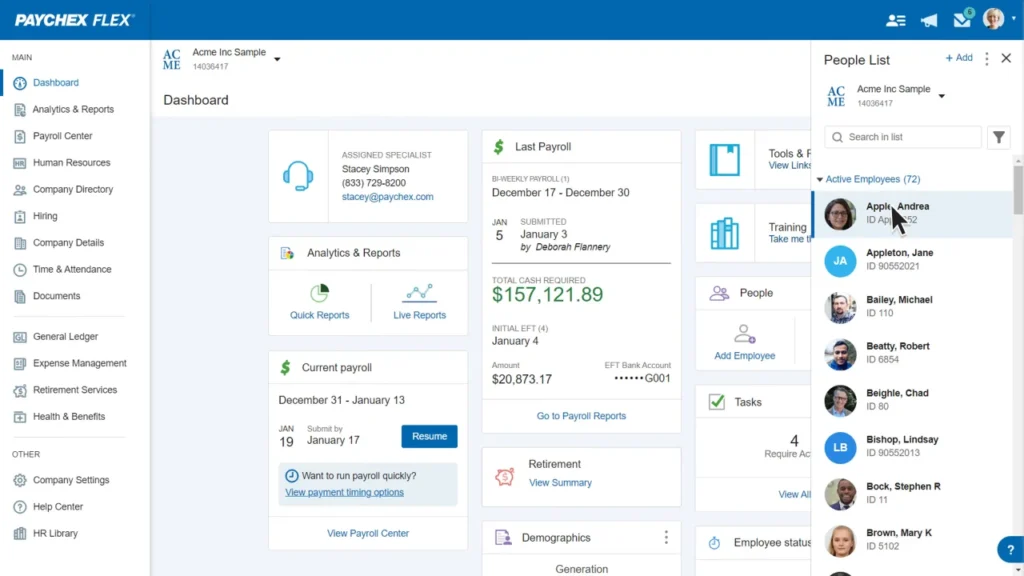The width and height of the screenshot is (1024, 576).
Task: Select Retirement Services from sidebar
Action: point(74,390)
